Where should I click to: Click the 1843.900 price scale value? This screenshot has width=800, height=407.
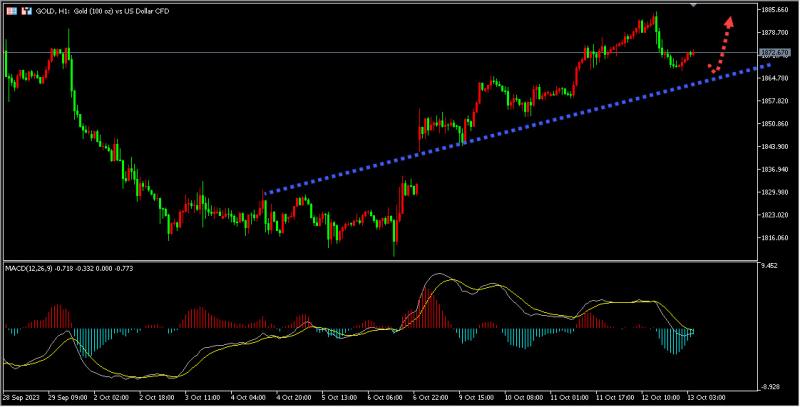pos(776,146)
